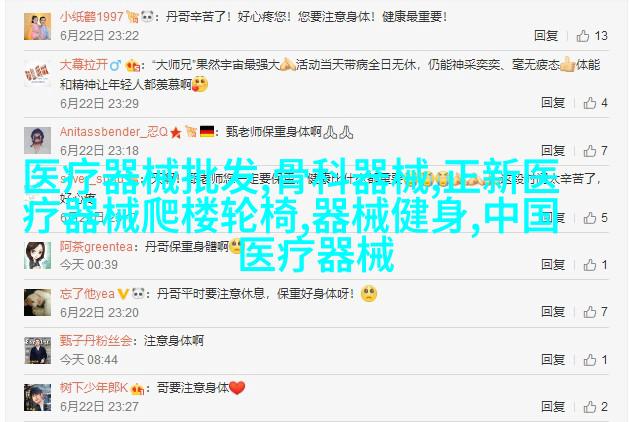The image size is (630, 422).
Task: Like the Anitassbender comment thumbs-up icon
Action: [x=590, y=151]
